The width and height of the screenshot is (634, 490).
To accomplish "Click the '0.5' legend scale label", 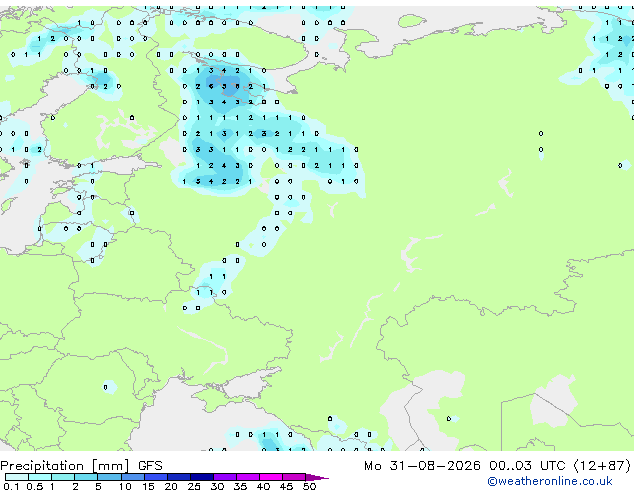I will pos(34,486).
